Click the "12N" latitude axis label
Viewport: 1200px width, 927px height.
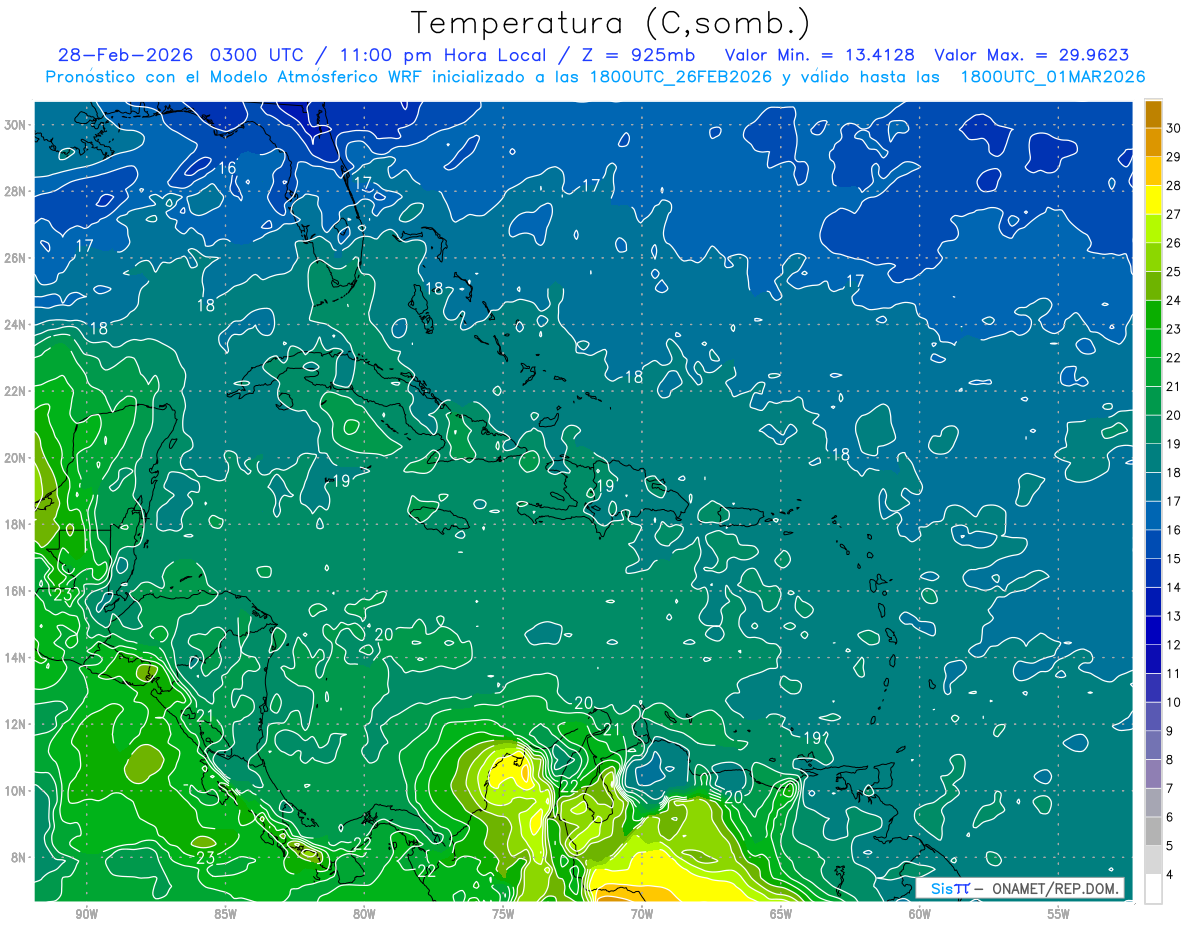coord(17,724)
